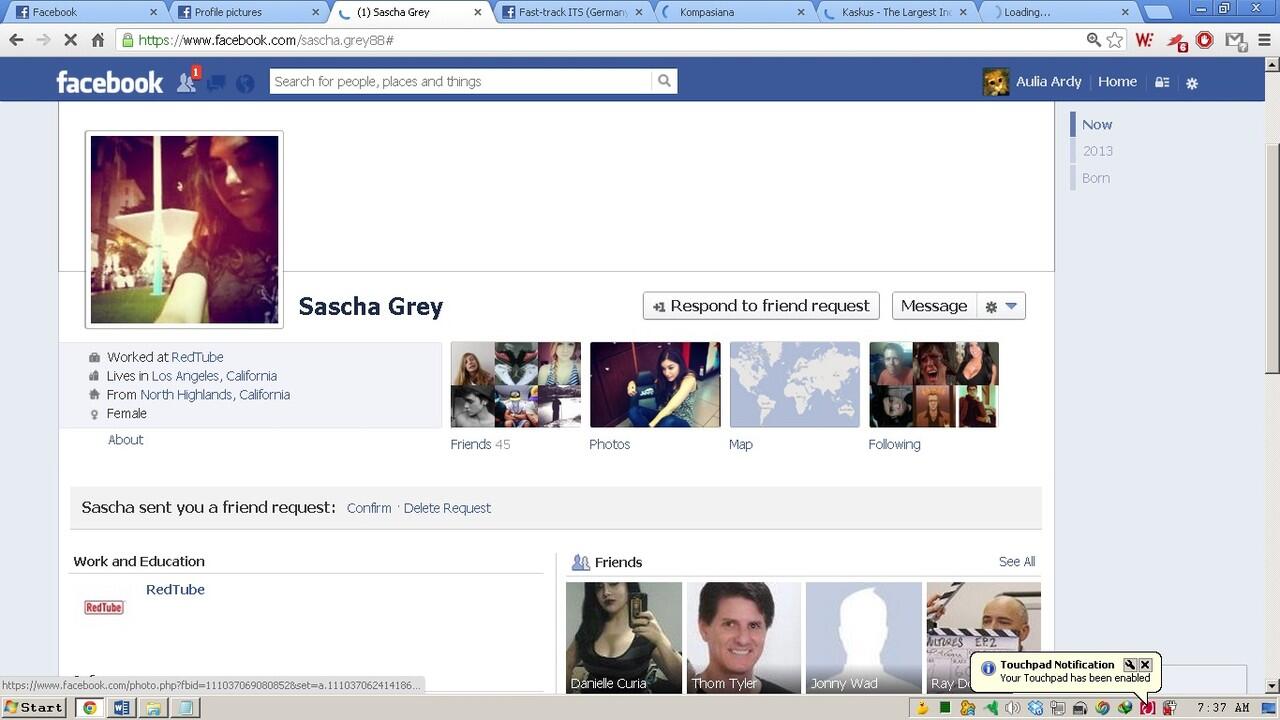The height and width of the screenshot is (720, 1280).
Task: Open the mail checker extension icon
Action: (1236, 41)
